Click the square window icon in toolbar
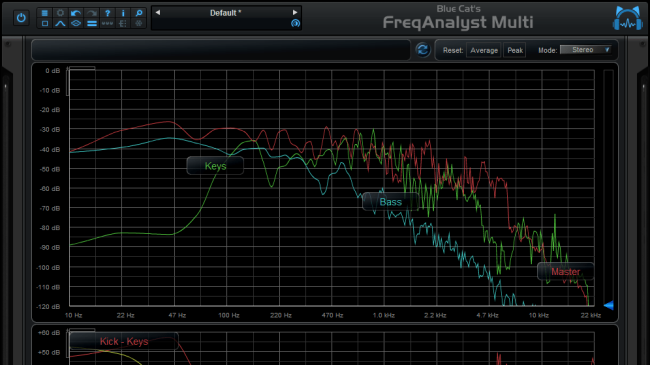This screenshot has height=365, width=650. coord(45,24)
